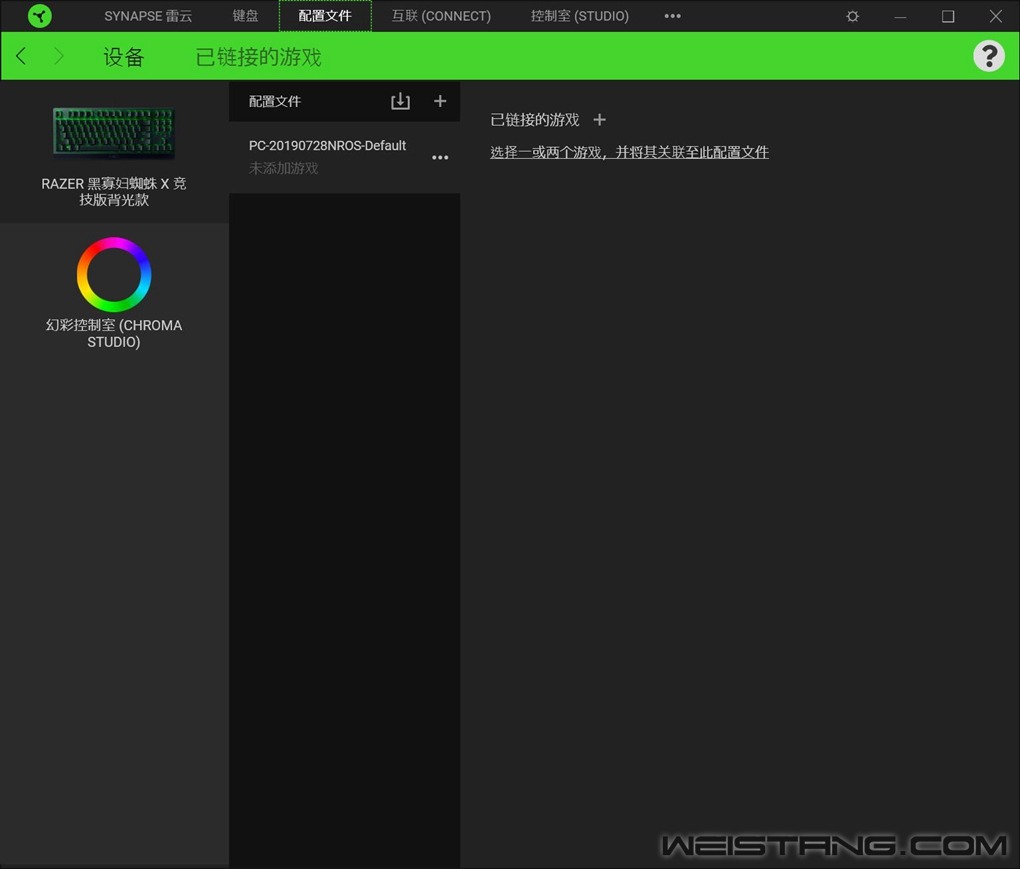Click the Razer Synapse logo icon
The image size is (1020, 869).
tap(40, 16)
